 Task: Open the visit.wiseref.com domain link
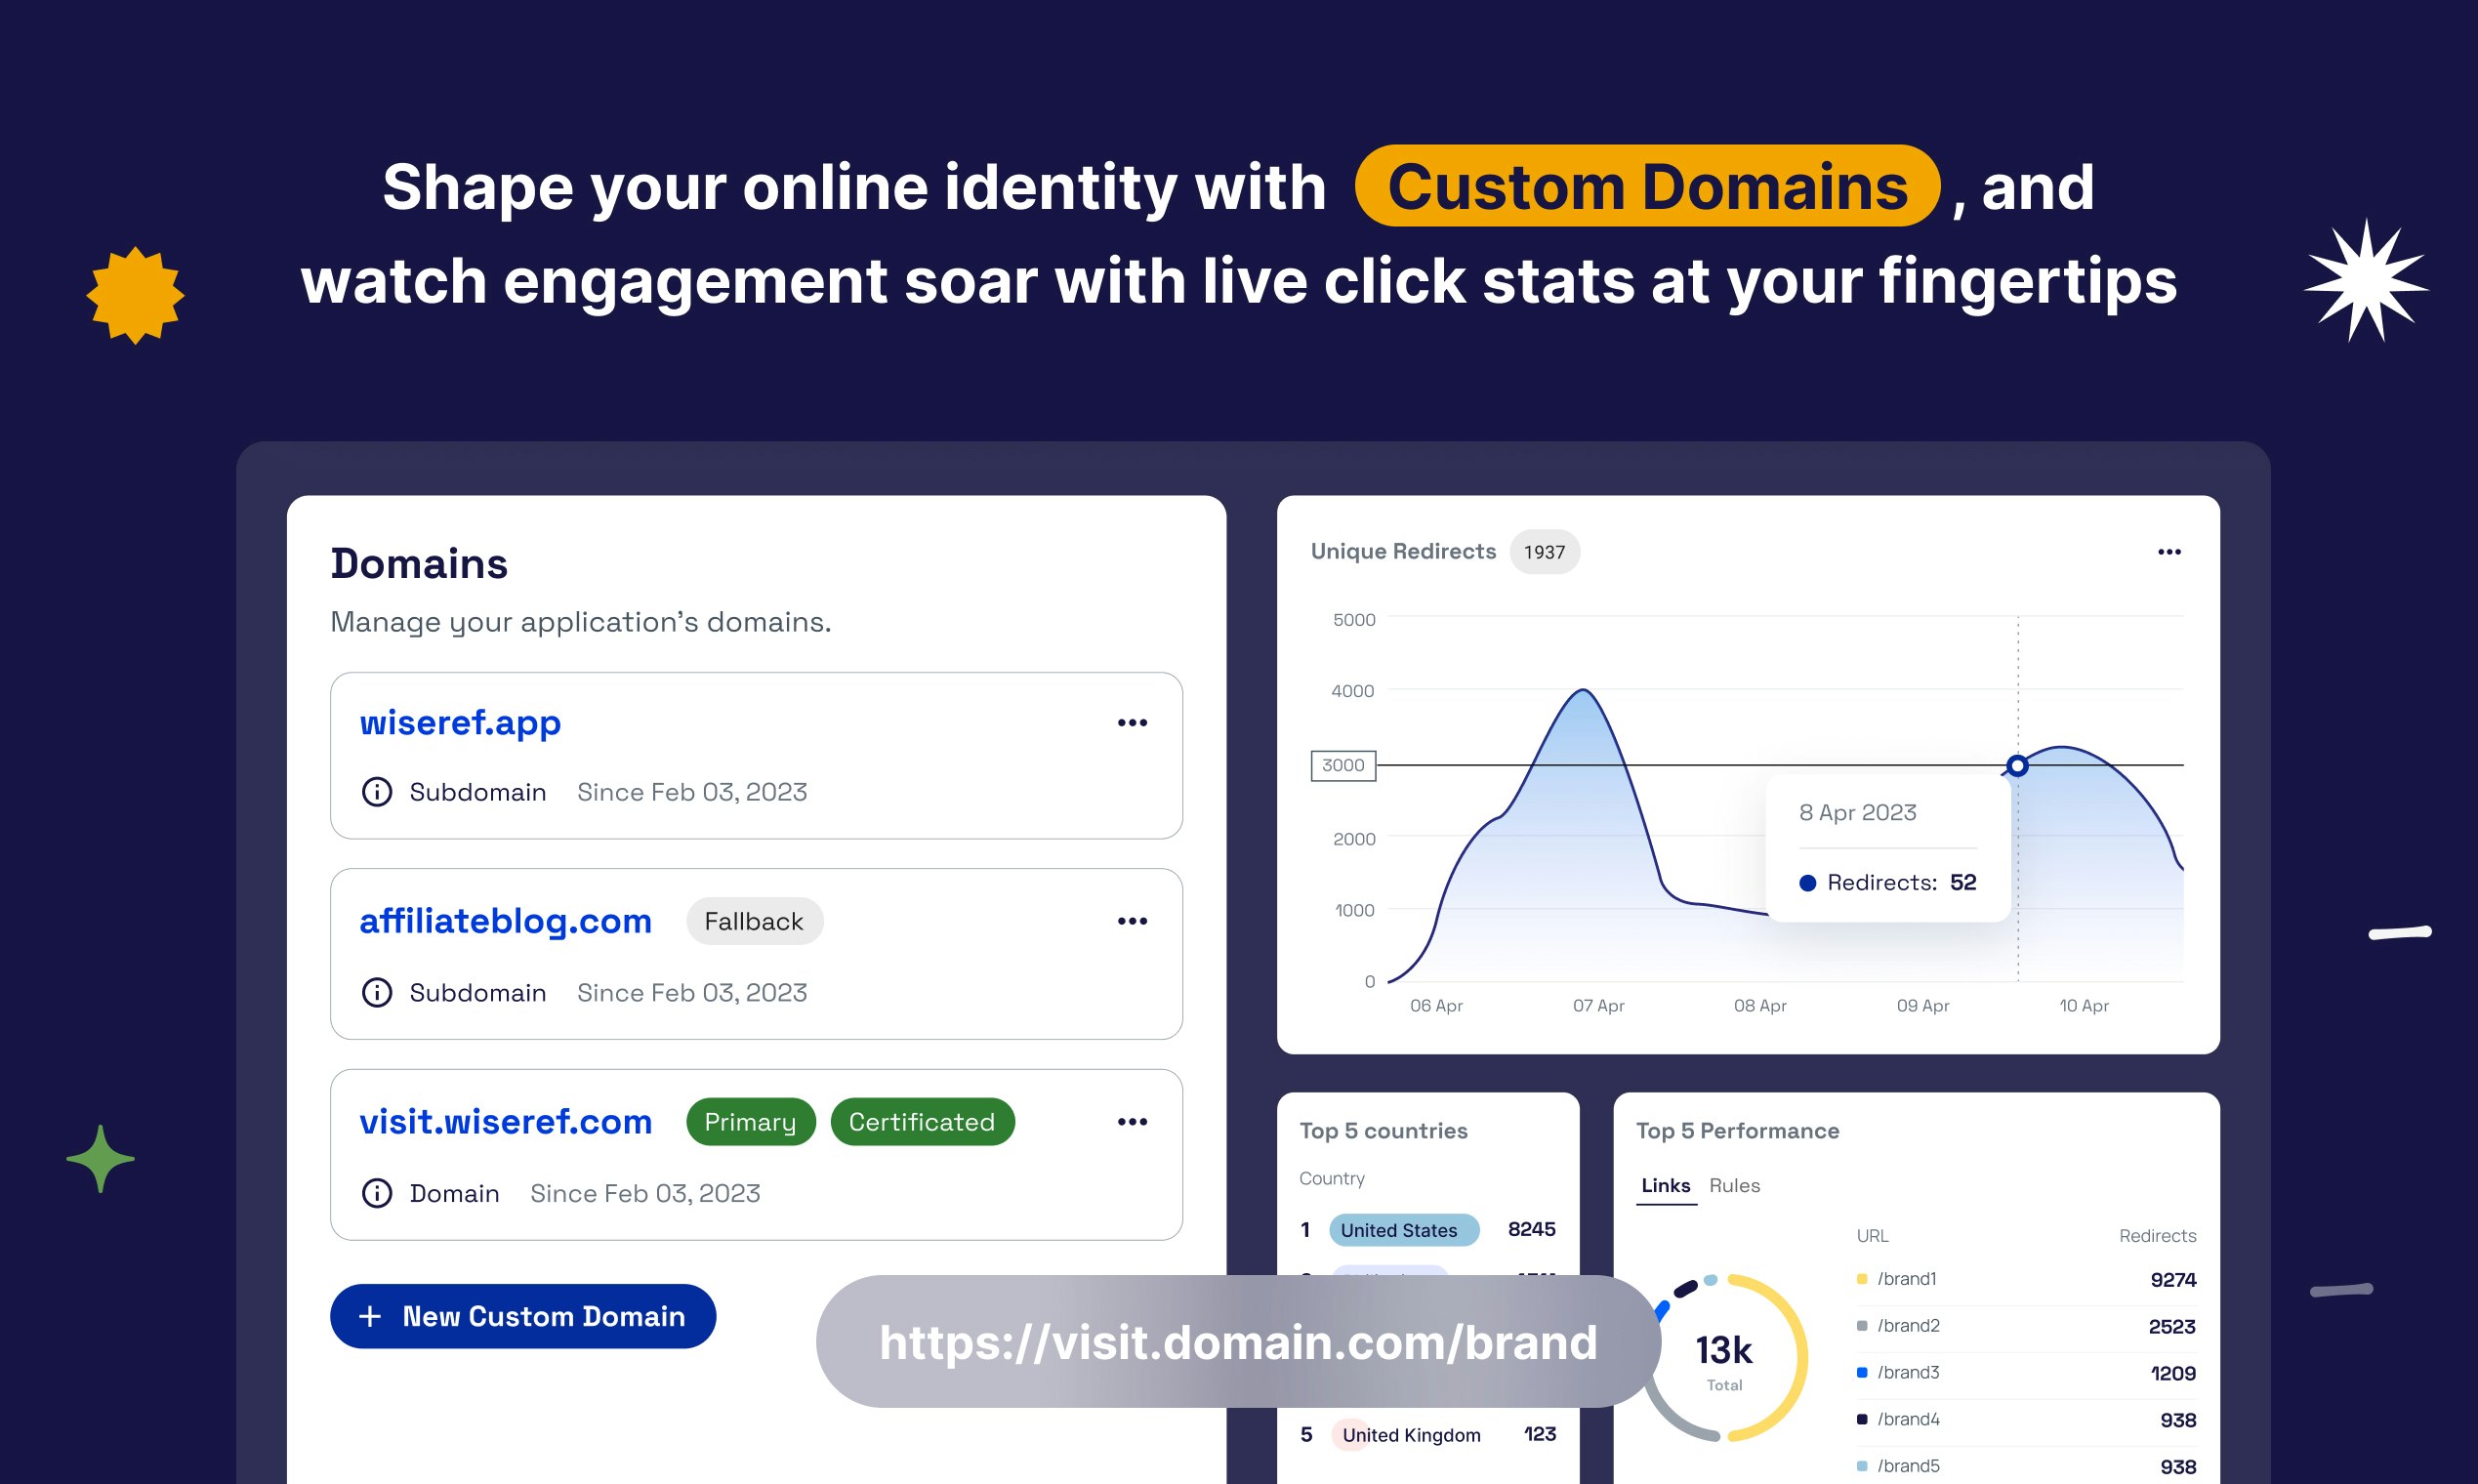click(x=505, y=1122)
